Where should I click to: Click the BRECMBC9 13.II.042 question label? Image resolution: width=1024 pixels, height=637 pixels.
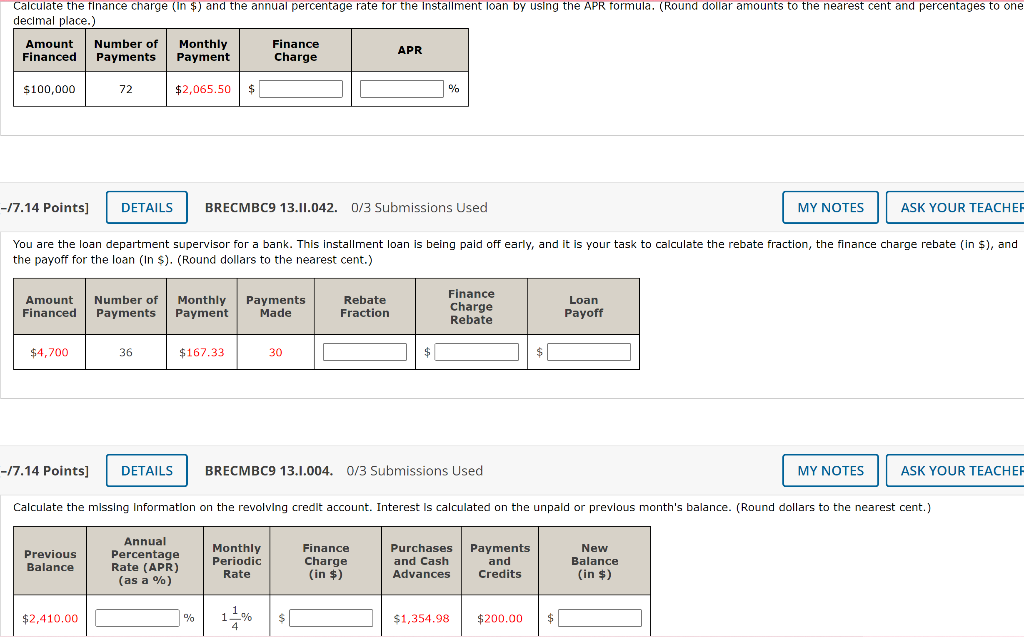click(x=271, y=207)
